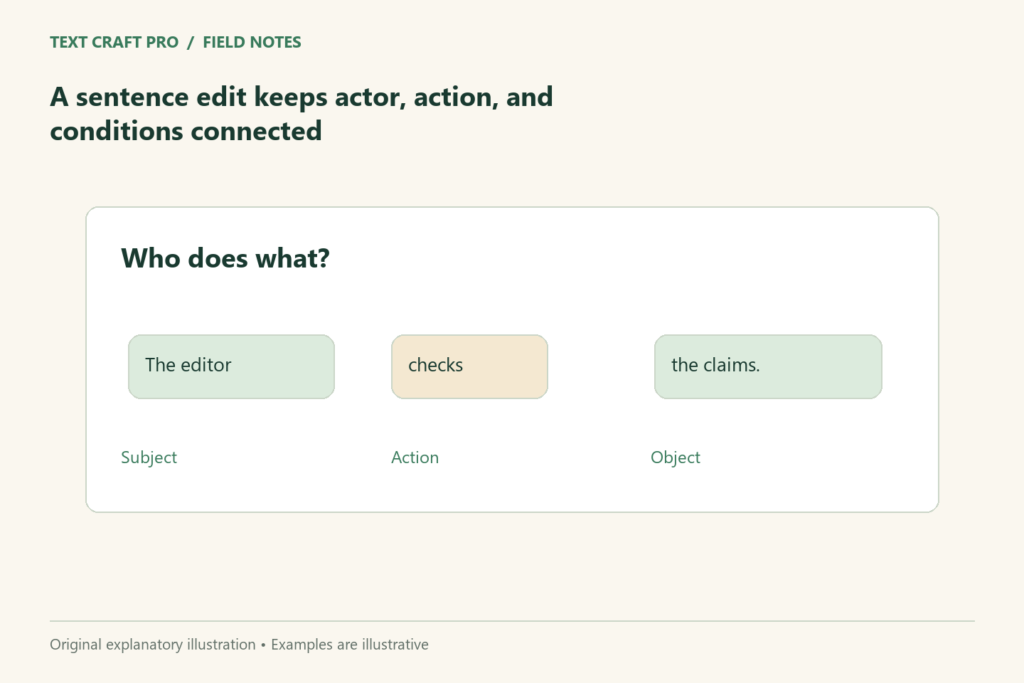Click the 'Action' label
This screenshot has width=1024, height=683.
415,458
